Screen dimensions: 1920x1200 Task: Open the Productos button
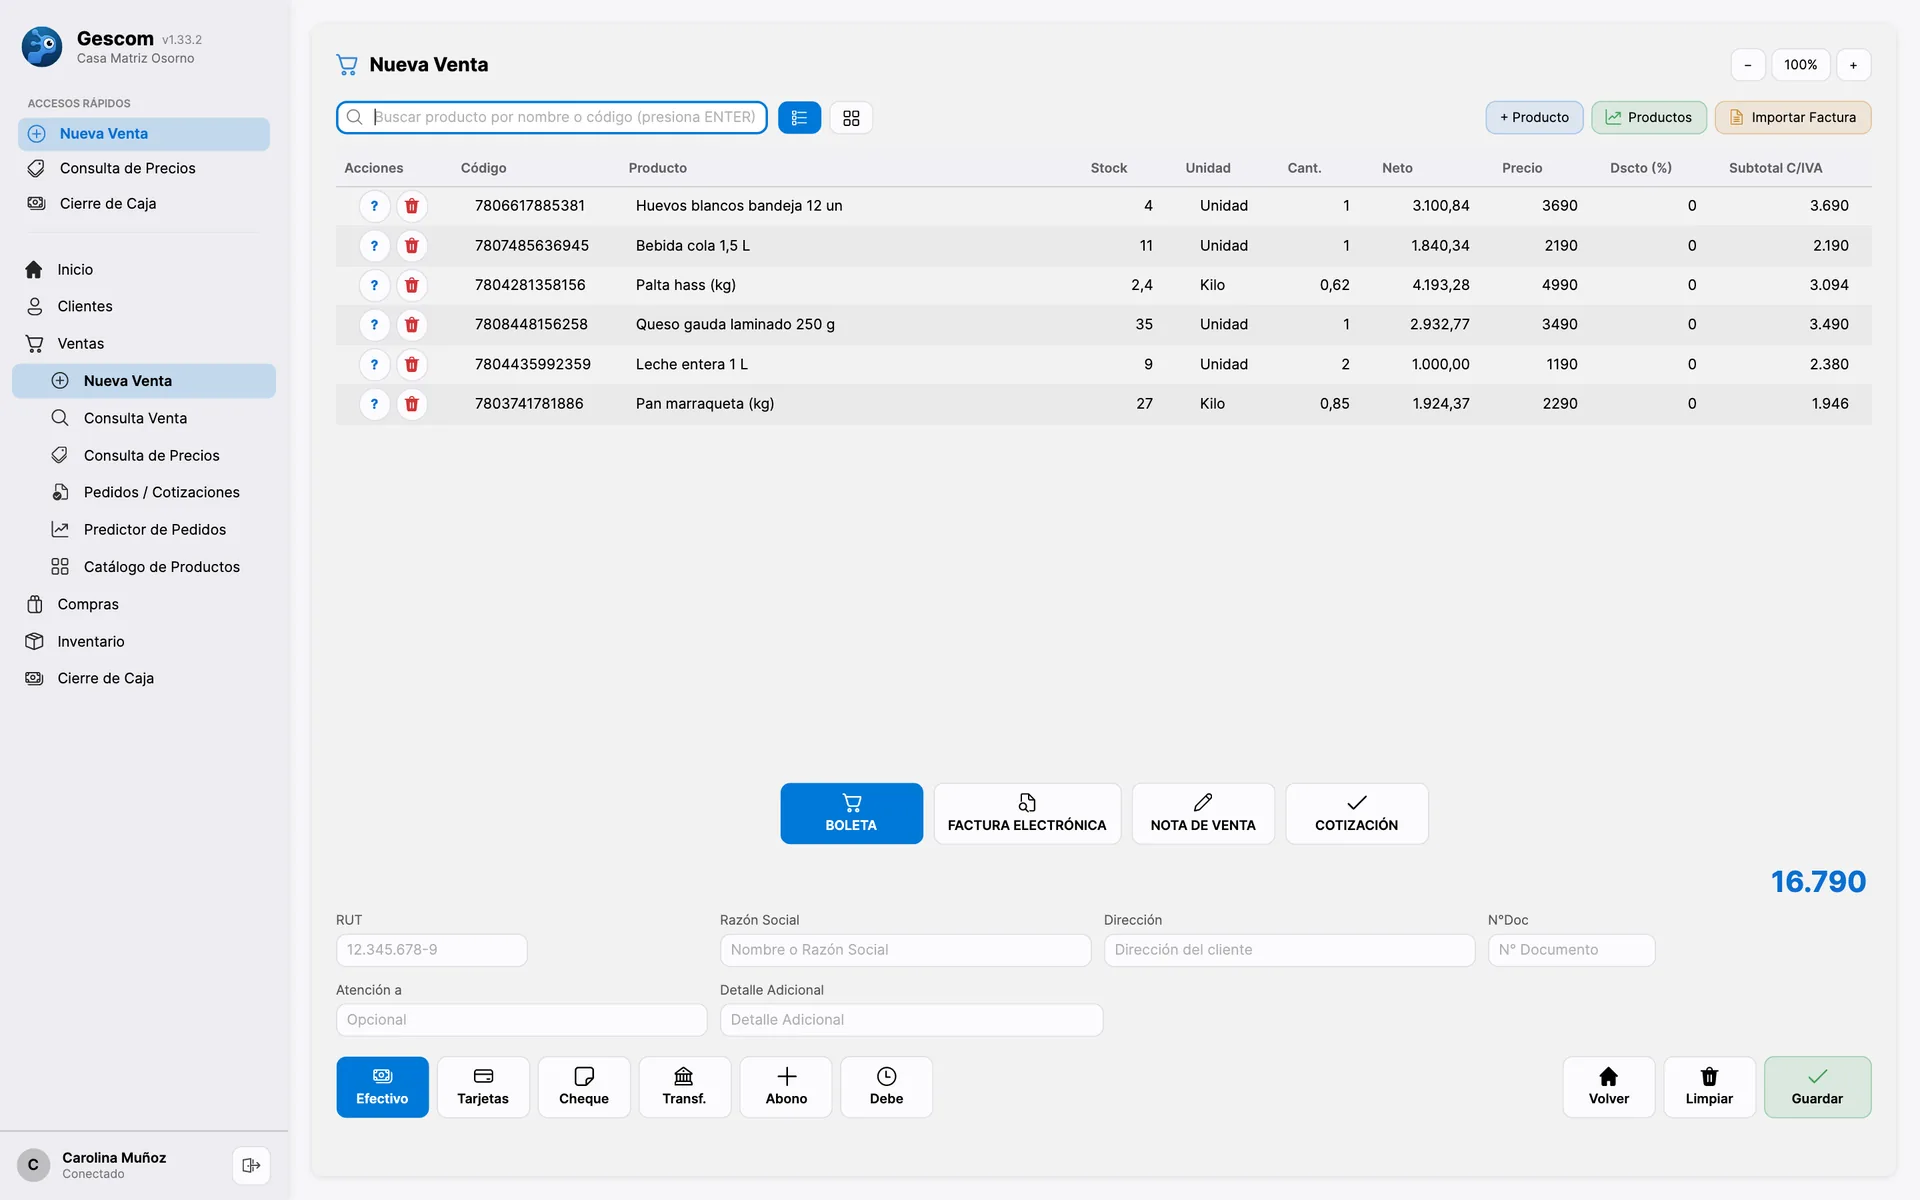coord(1648,118)
